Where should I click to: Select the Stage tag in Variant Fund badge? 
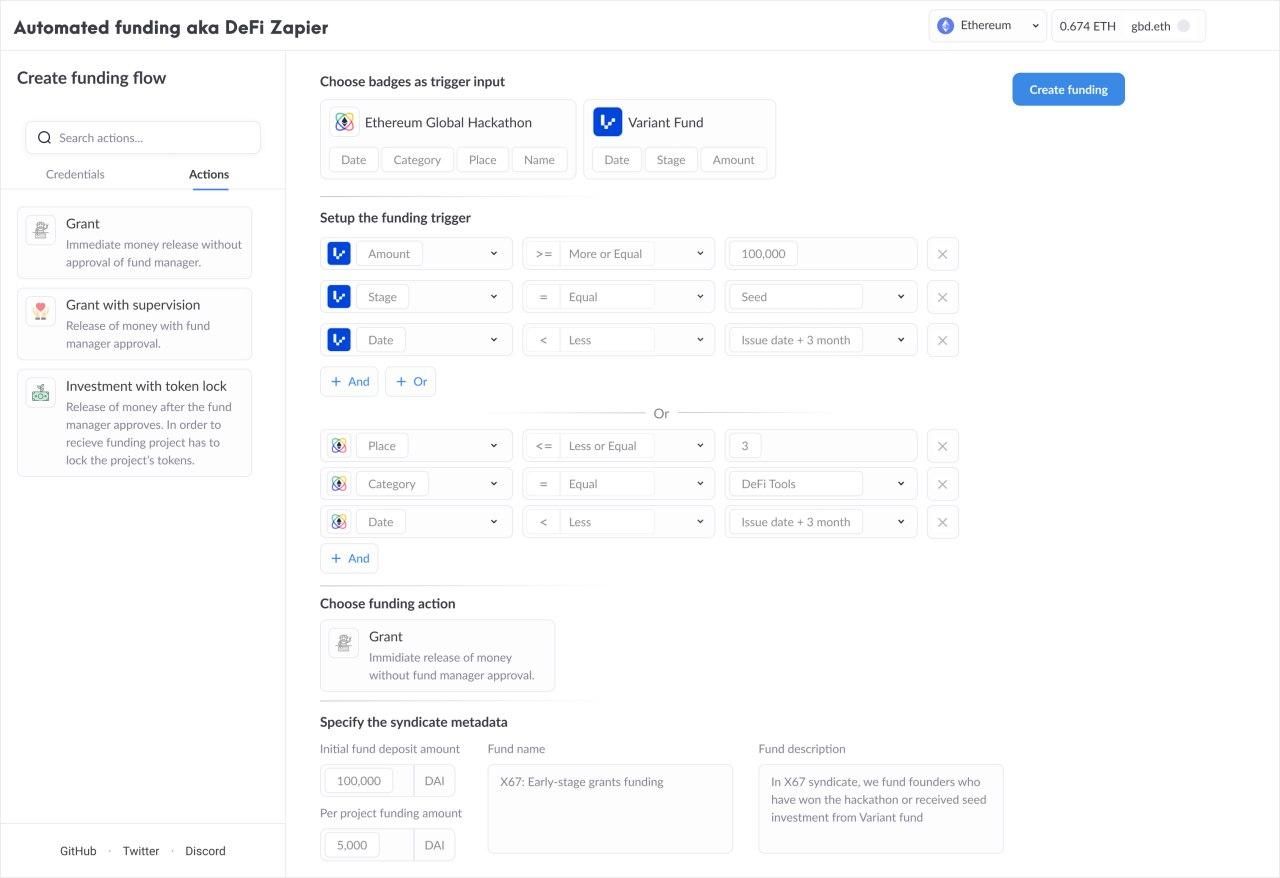coord(671,160)
